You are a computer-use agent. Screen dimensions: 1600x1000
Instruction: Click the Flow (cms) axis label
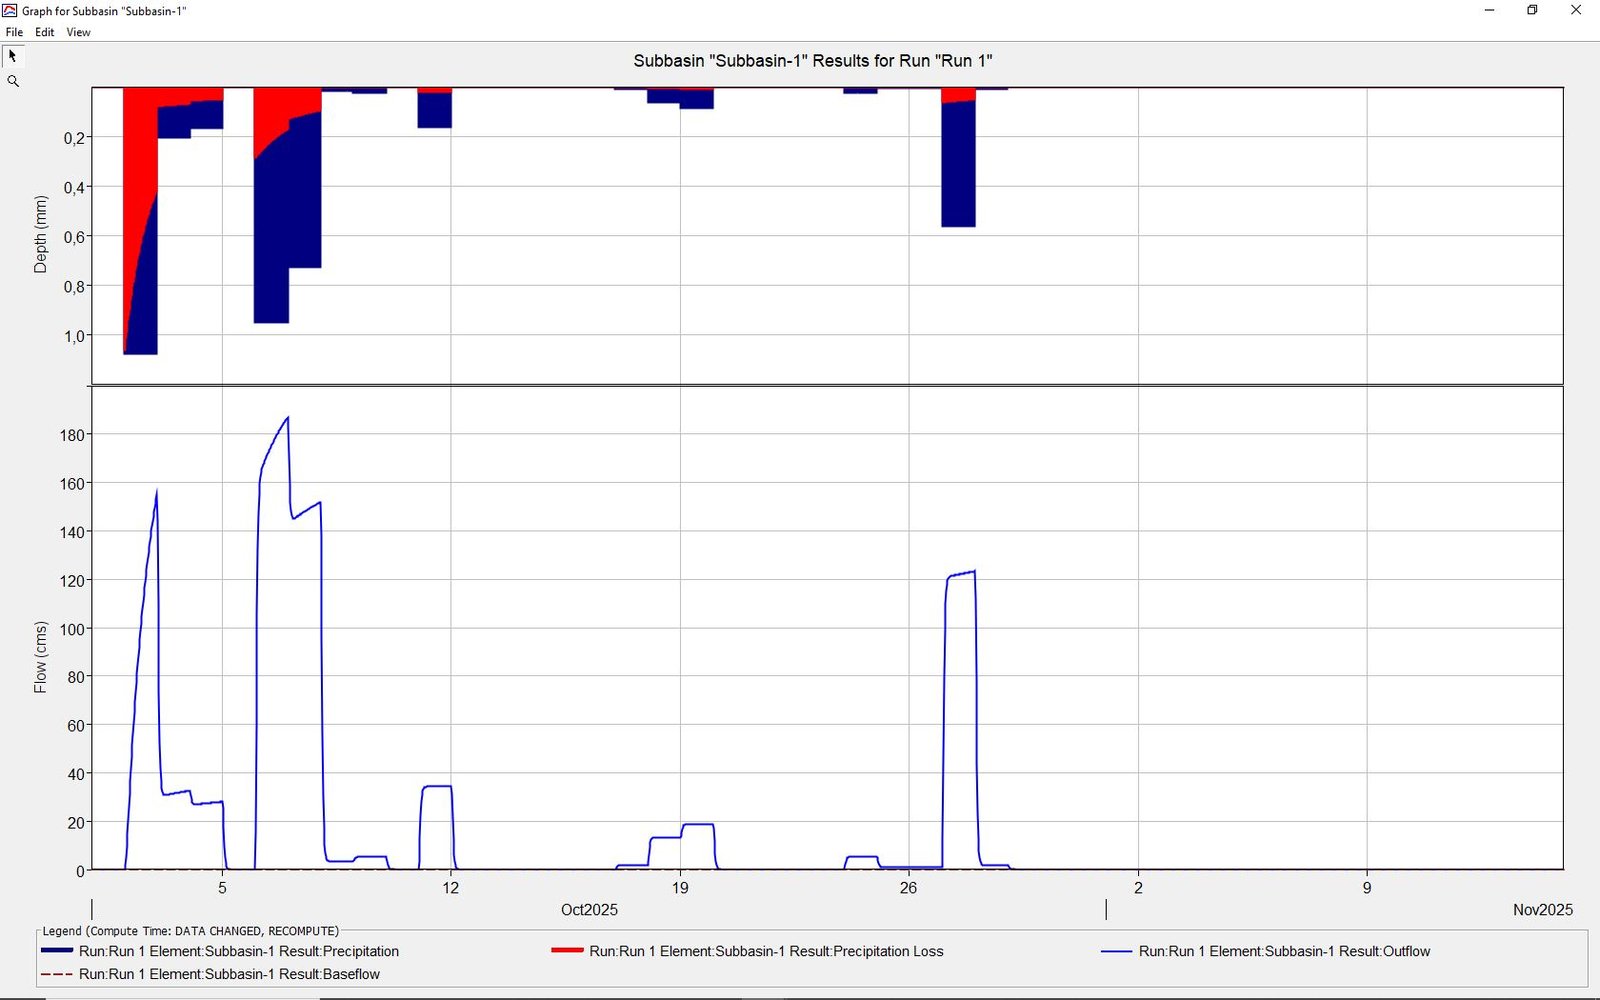(40, 657)
